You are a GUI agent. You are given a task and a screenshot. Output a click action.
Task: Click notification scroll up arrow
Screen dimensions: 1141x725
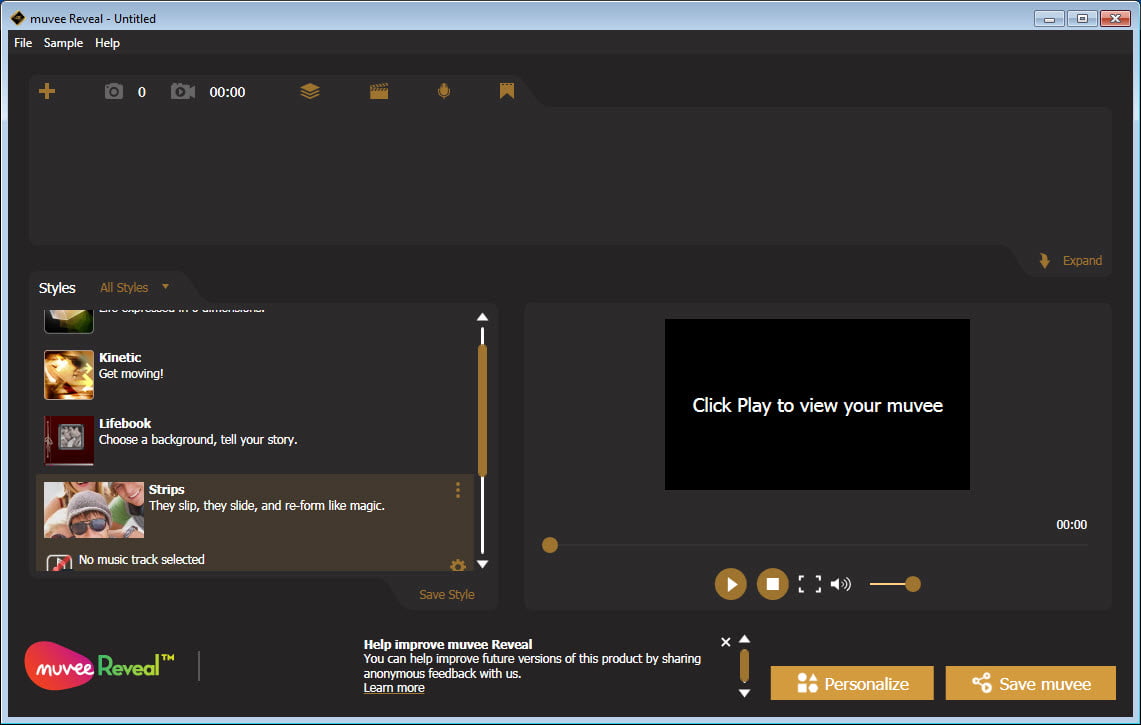744,639
